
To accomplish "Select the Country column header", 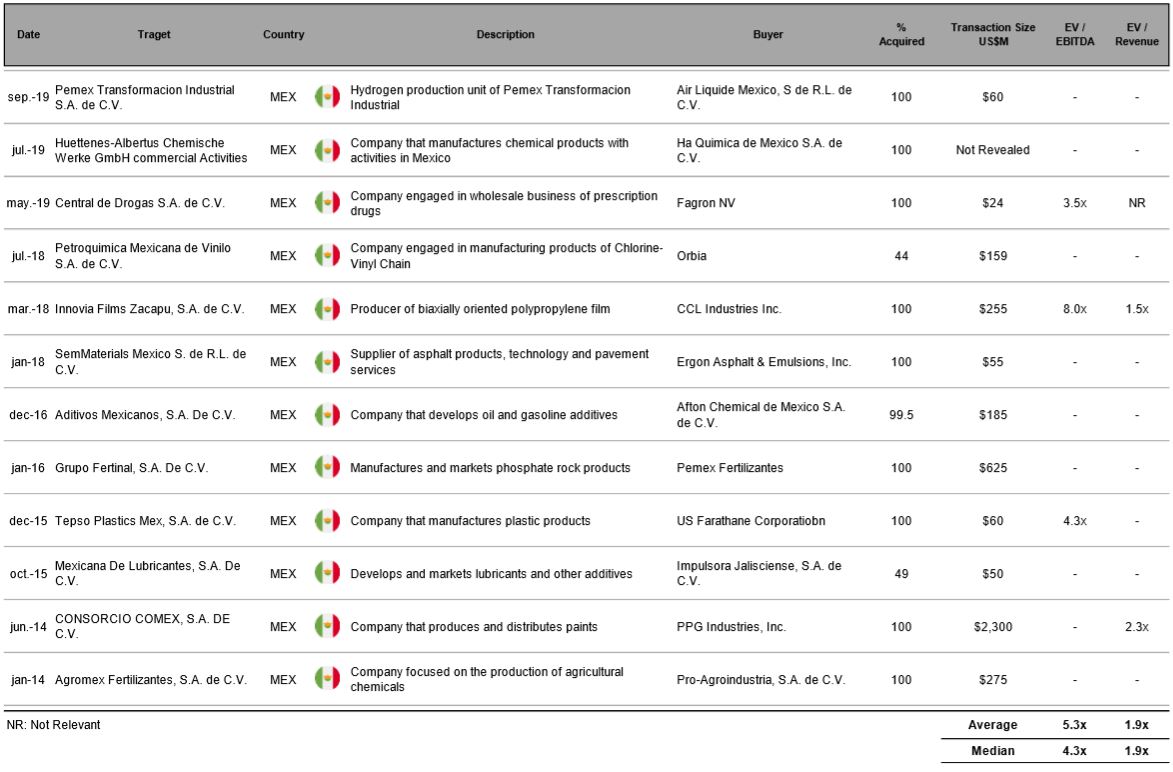I will click(284, 34).
